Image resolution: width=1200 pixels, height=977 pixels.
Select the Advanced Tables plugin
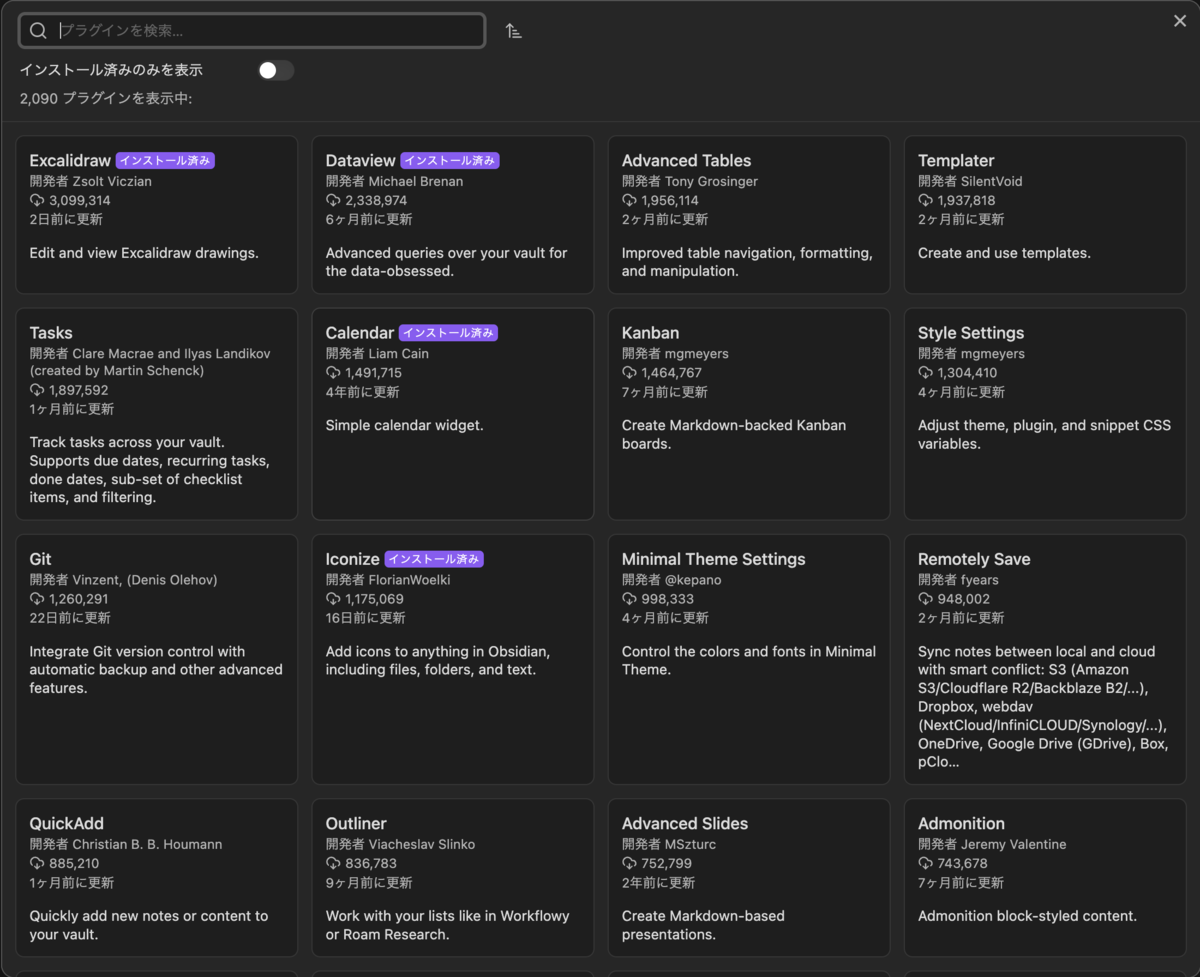pos(748,215)
